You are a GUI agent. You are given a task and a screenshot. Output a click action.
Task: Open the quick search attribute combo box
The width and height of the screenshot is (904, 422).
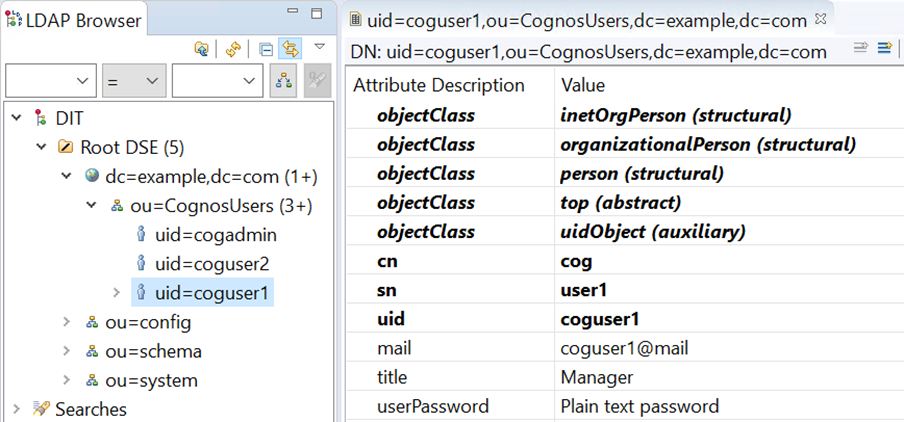(51, 81)
